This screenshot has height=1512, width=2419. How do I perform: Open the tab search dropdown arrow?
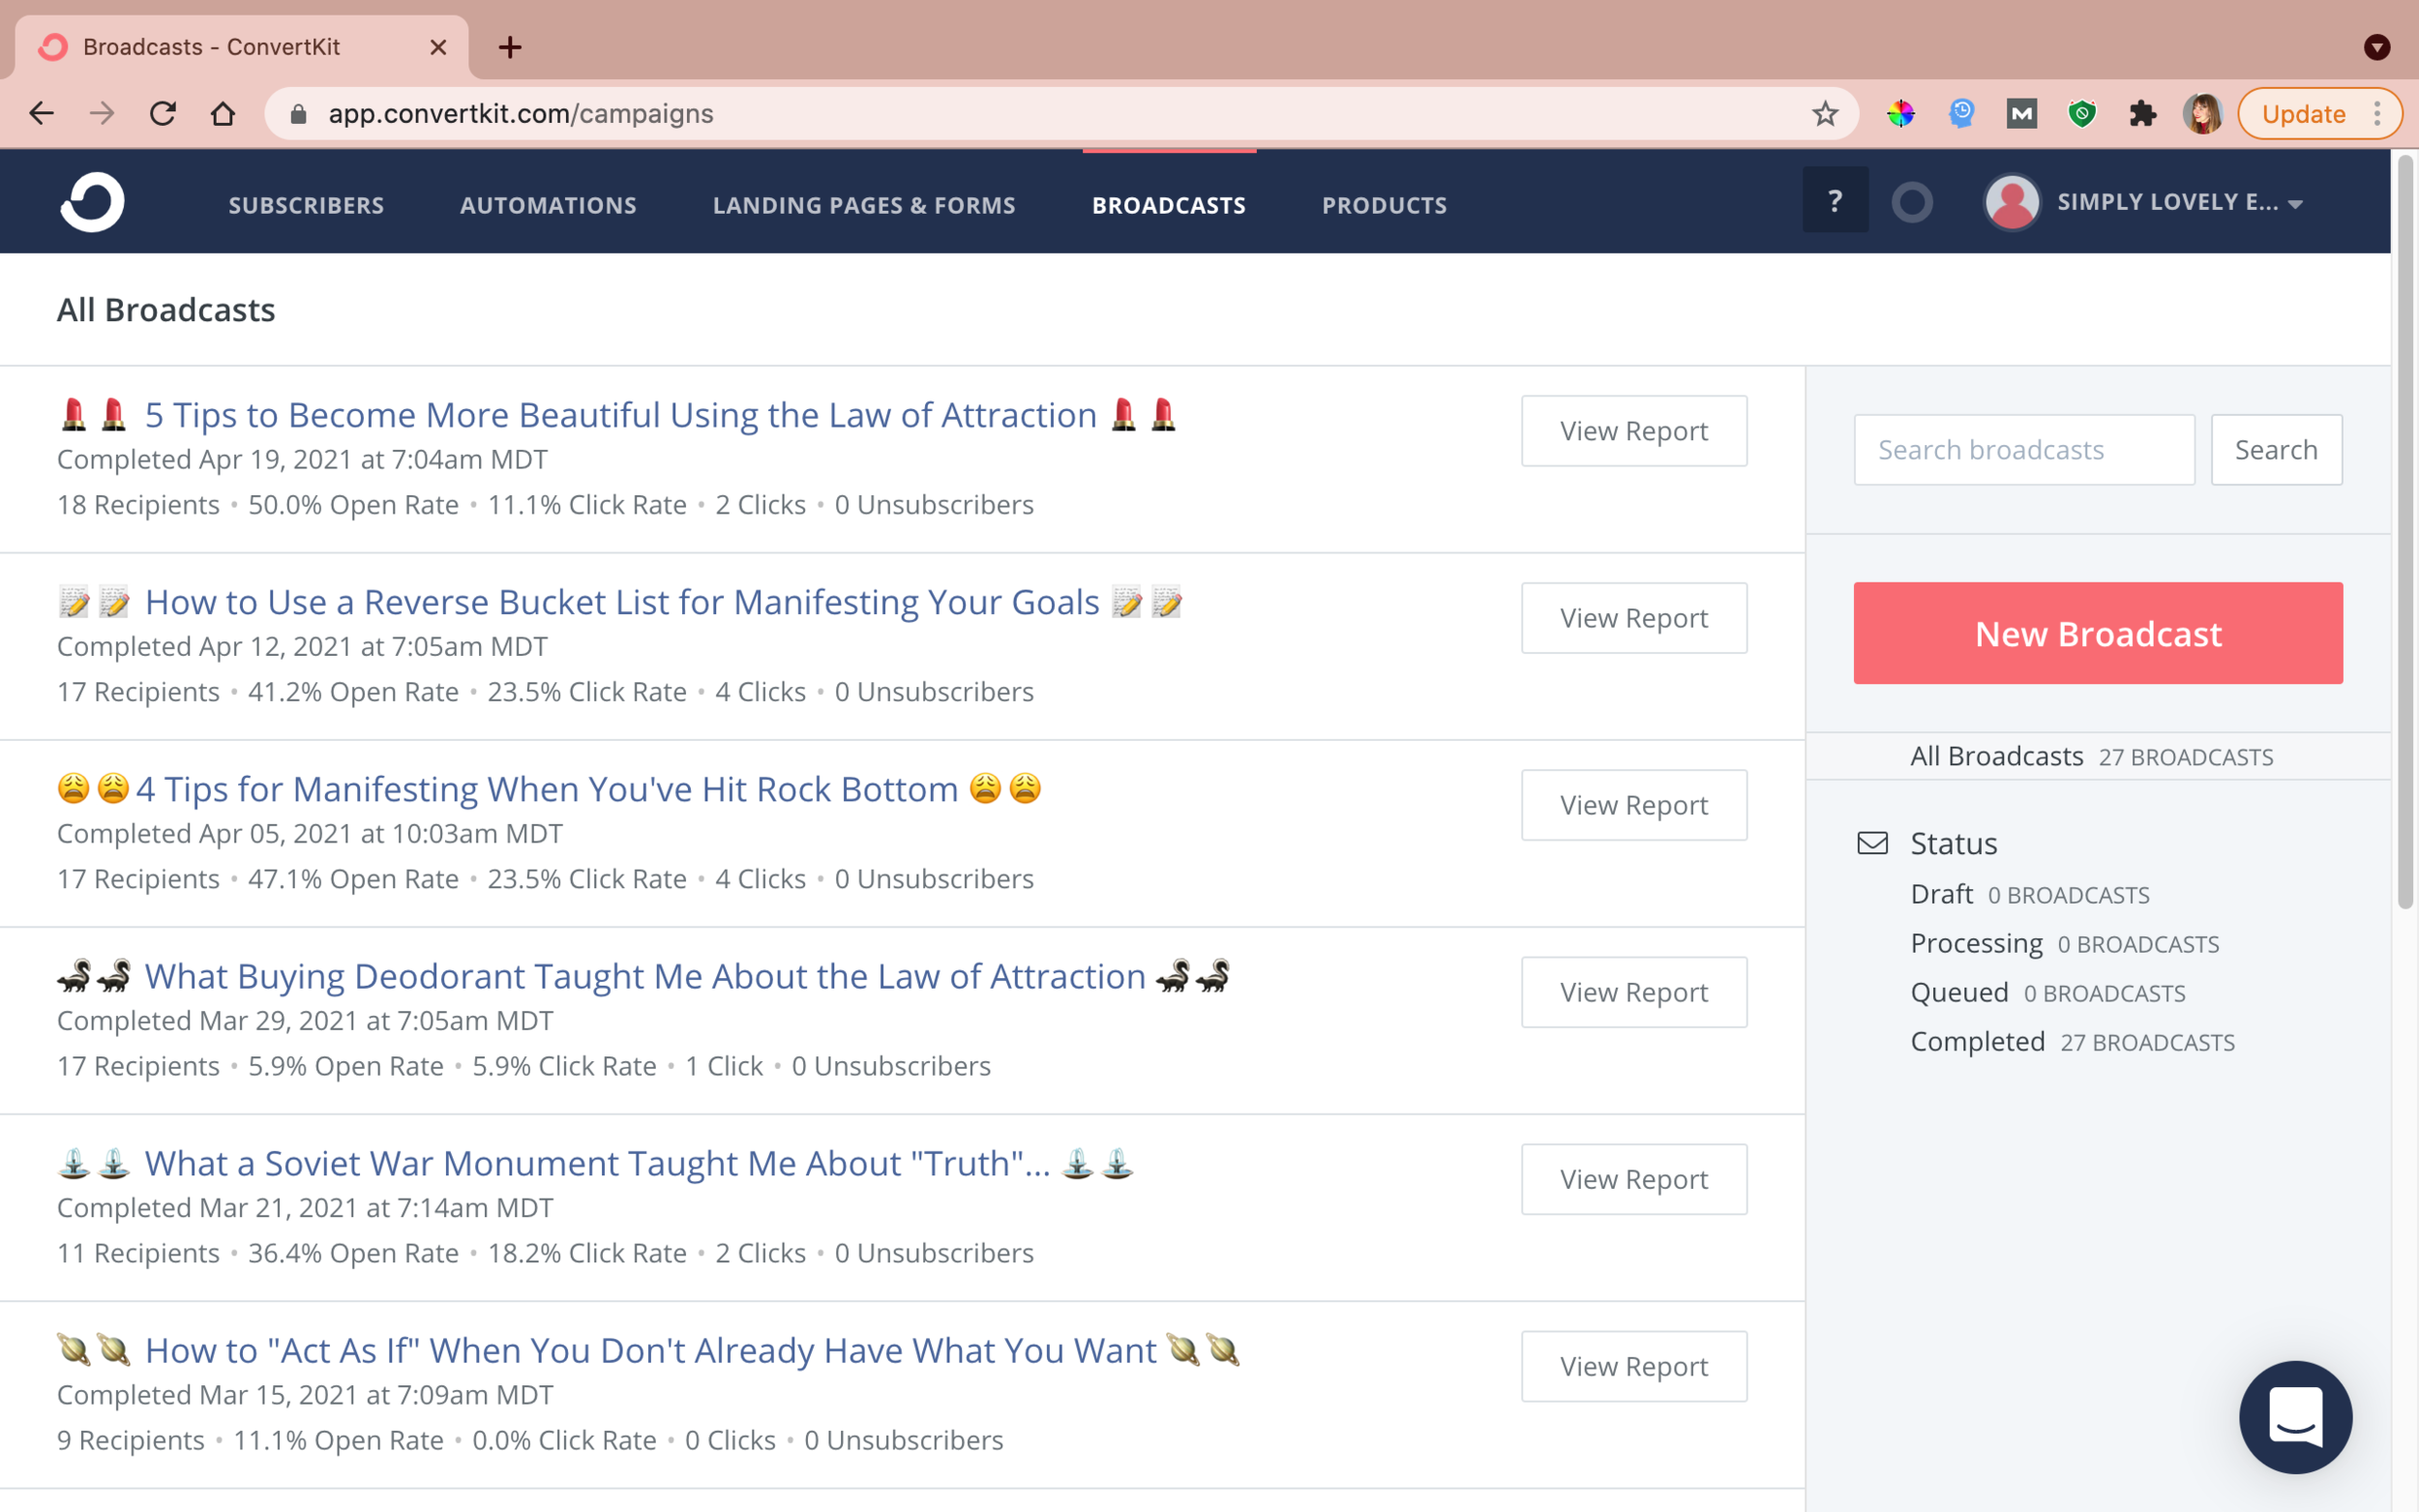2376,47
